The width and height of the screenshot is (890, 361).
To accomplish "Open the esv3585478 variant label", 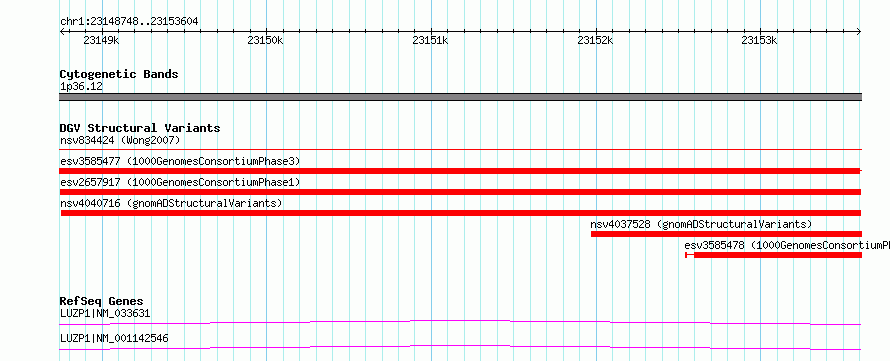I will click(787, 245).
